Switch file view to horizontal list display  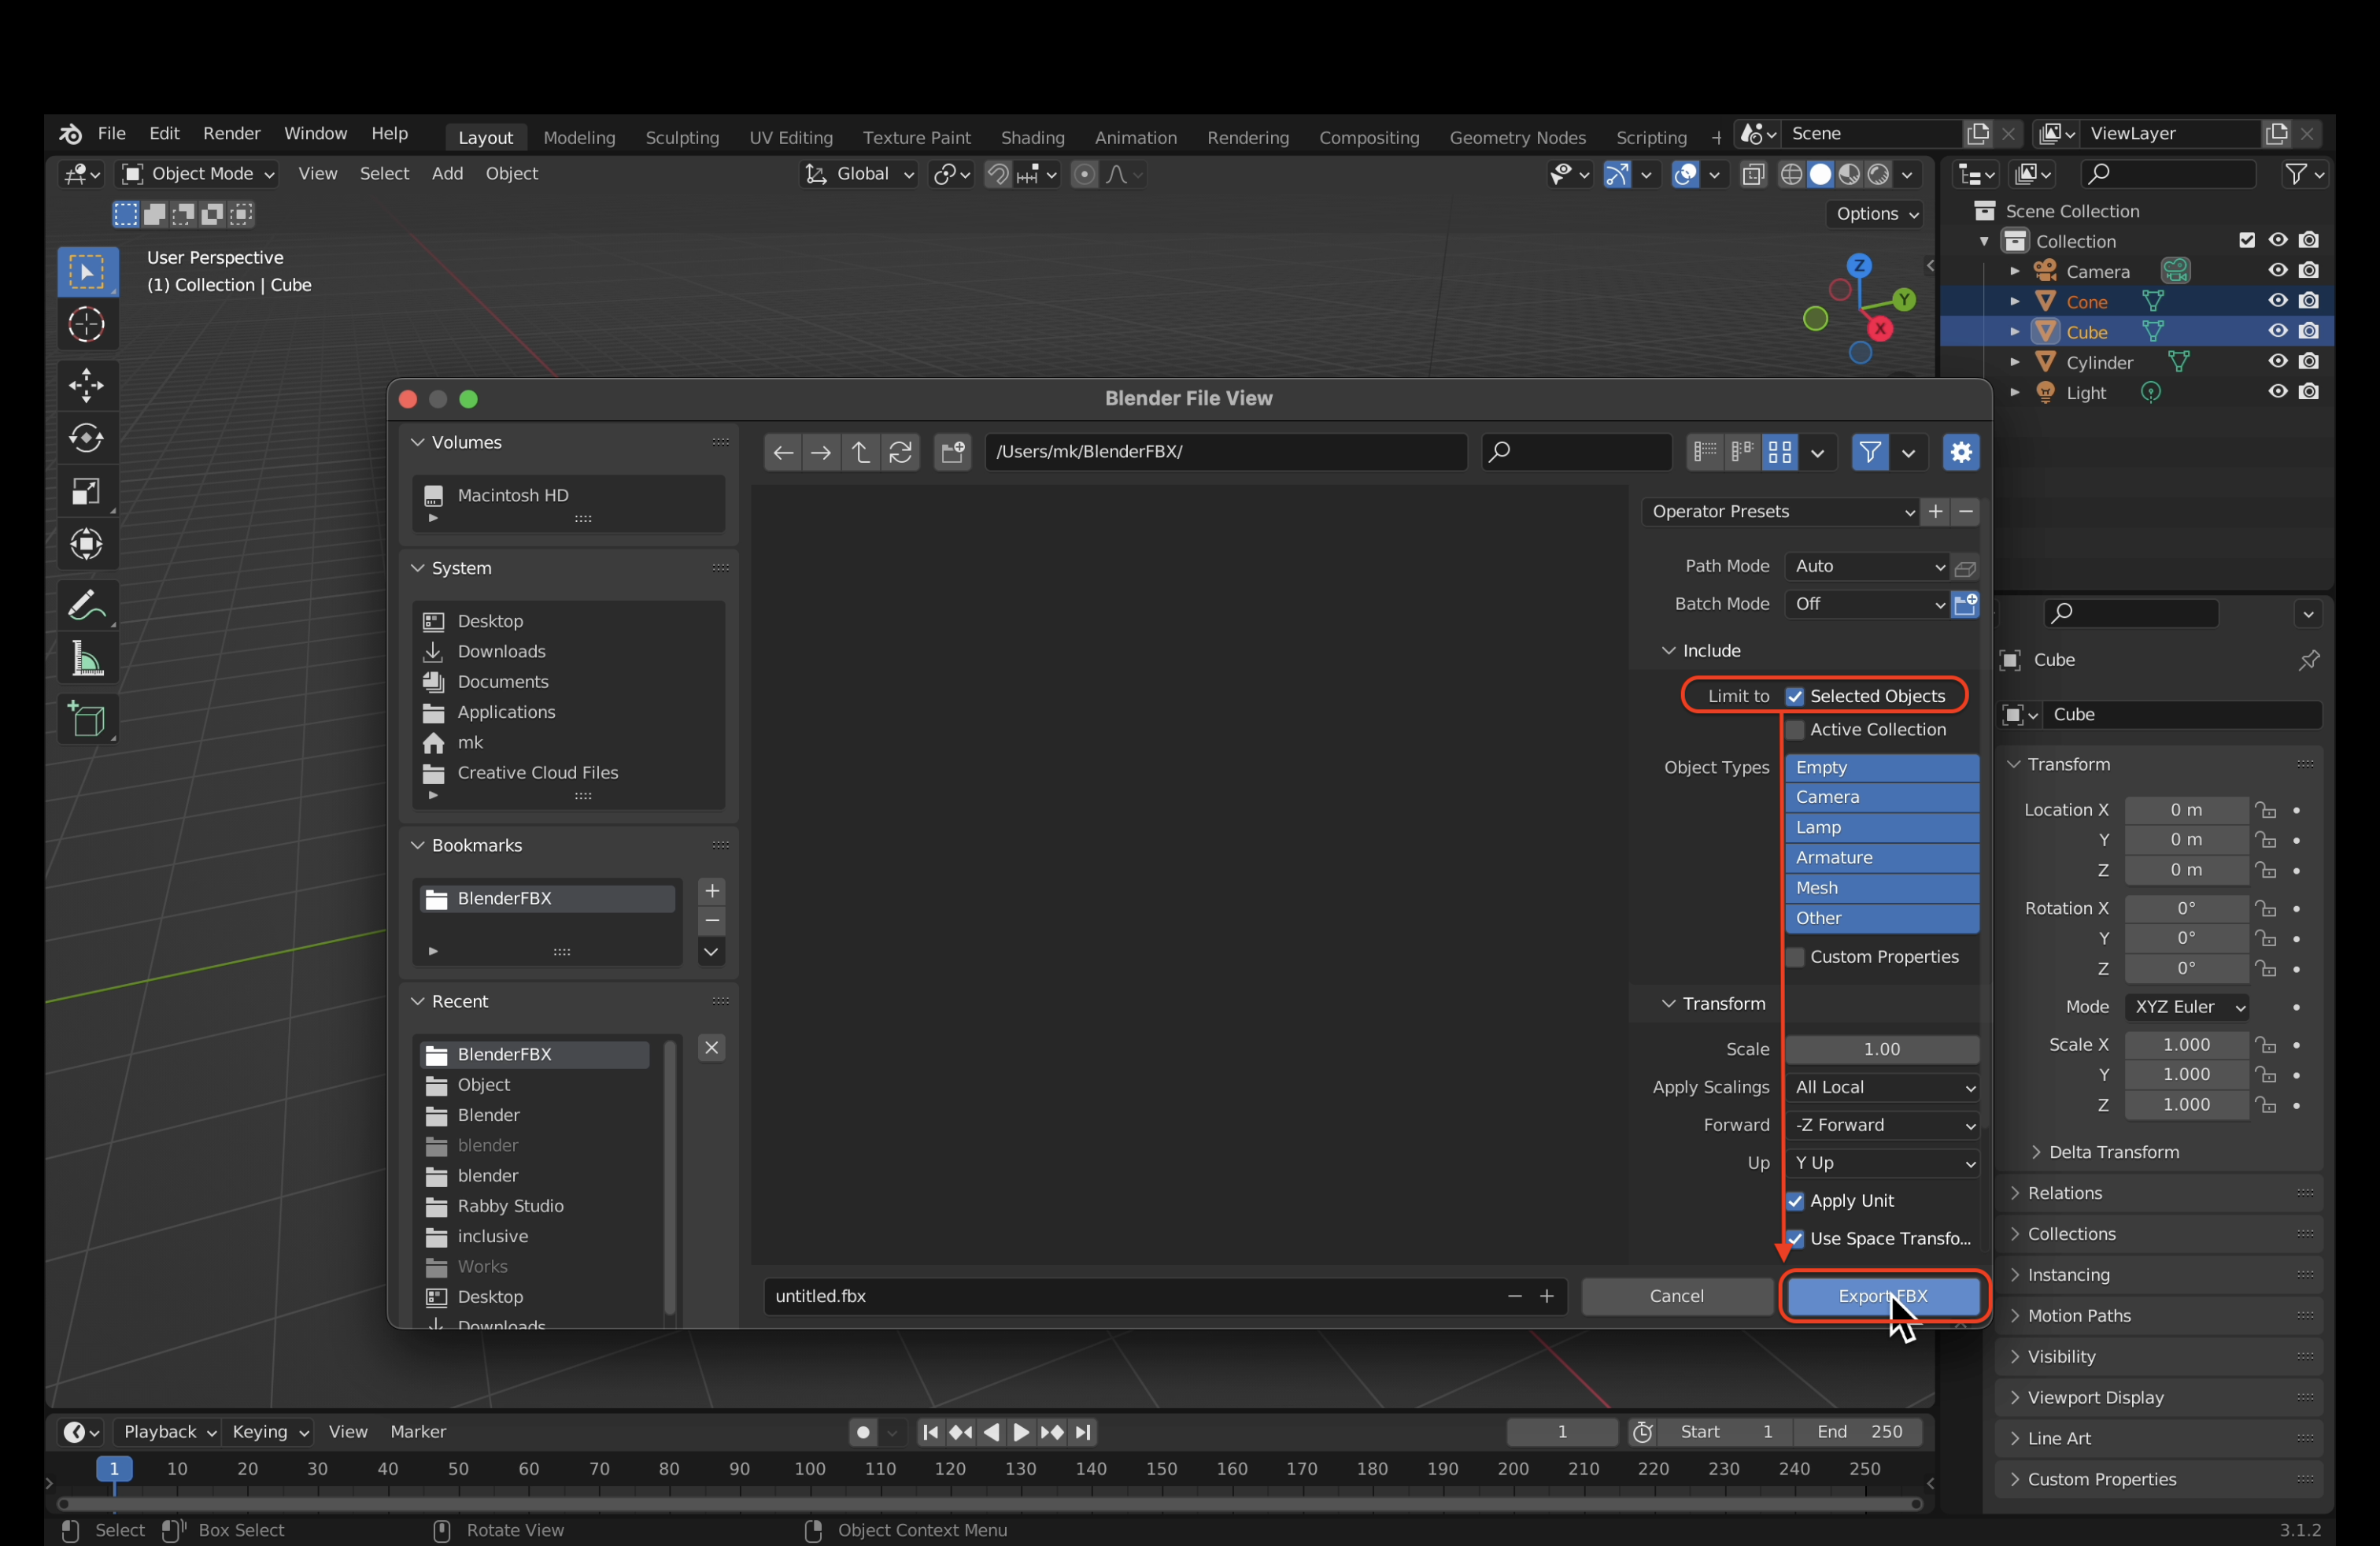[x=1742, y=452]
